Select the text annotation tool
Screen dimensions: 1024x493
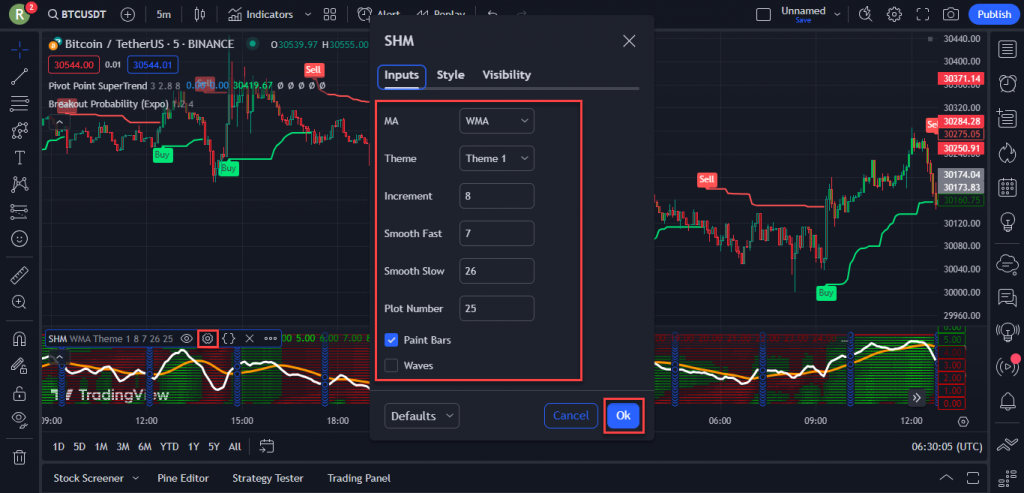tap(20, 157)
